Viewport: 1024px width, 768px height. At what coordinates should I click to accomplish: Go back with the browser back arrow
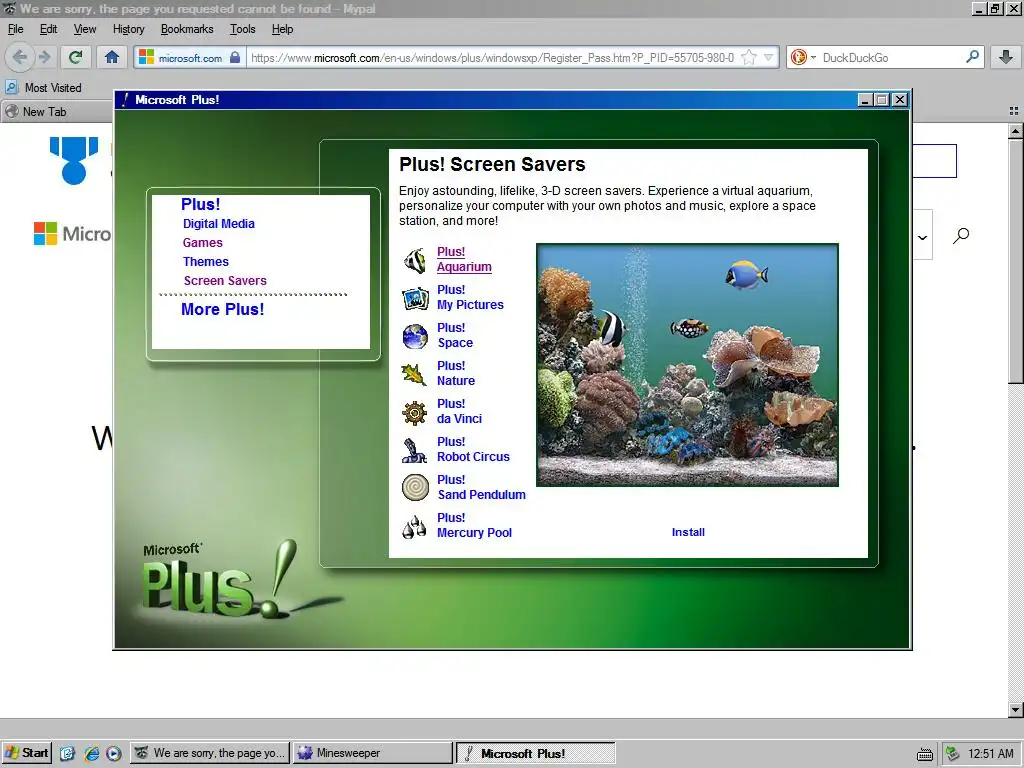(20, 57)
